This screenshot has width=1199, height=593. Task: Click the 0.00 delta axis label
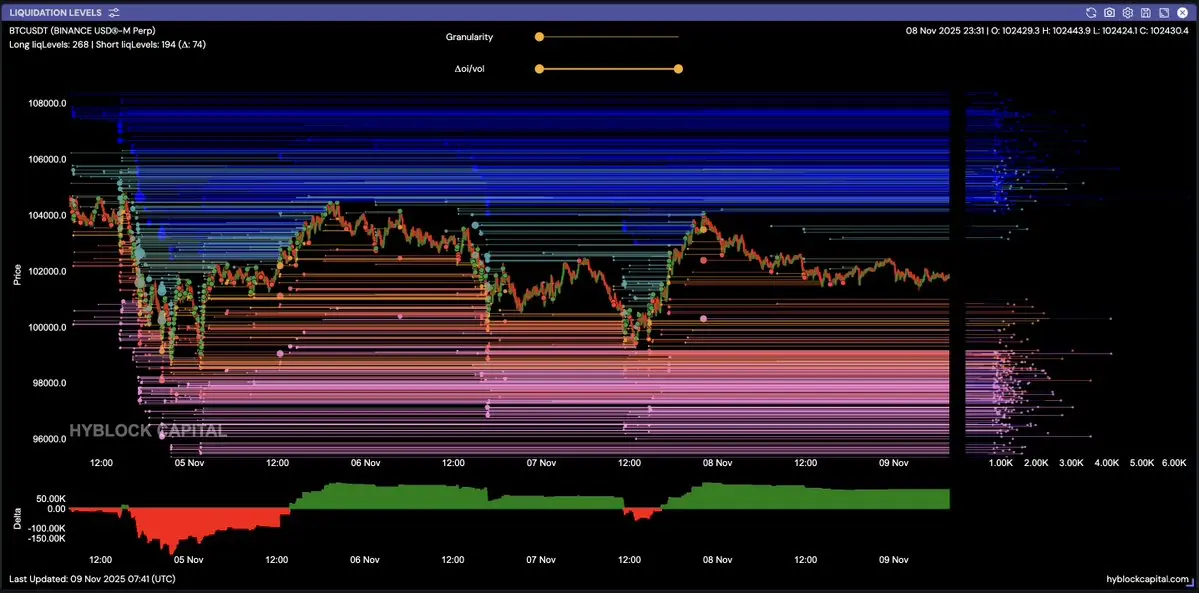[57, 508]
